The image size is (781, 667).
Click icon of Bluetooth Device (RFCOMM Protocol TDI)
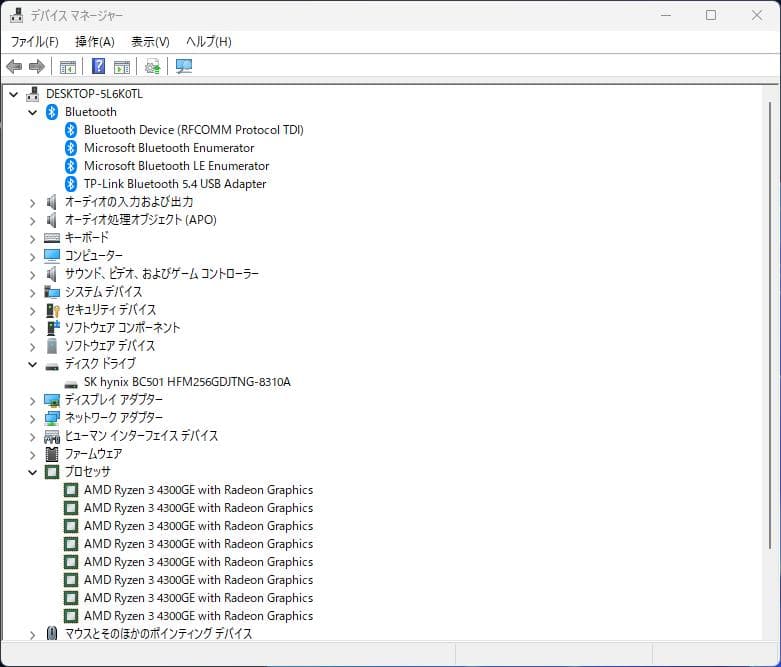(x=71, y=130)
